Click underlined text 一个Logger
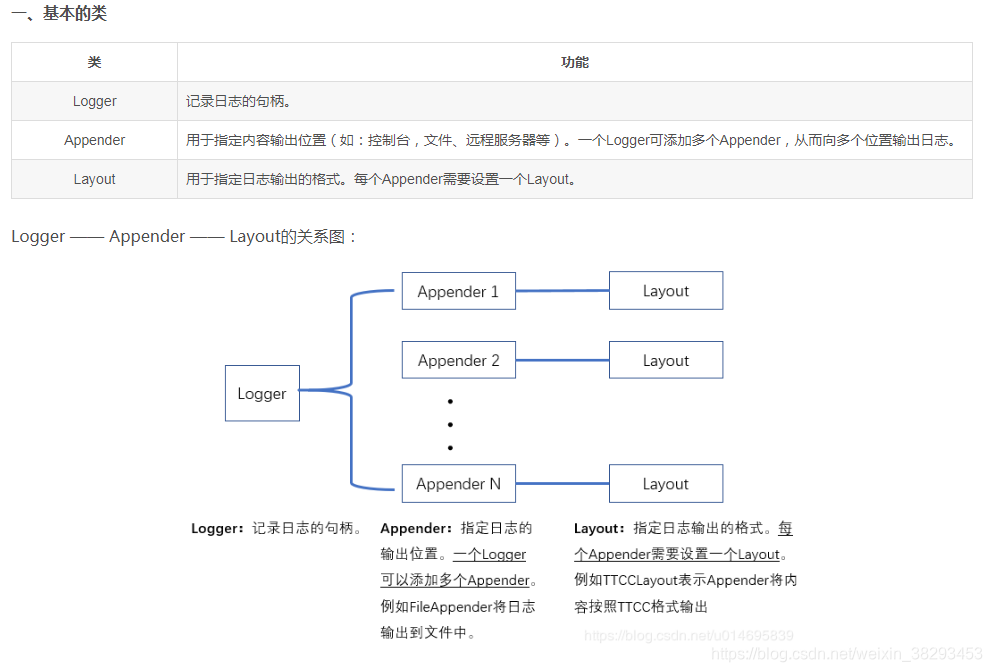This screenshot has width=992, height=672. (x=490, y=554)
